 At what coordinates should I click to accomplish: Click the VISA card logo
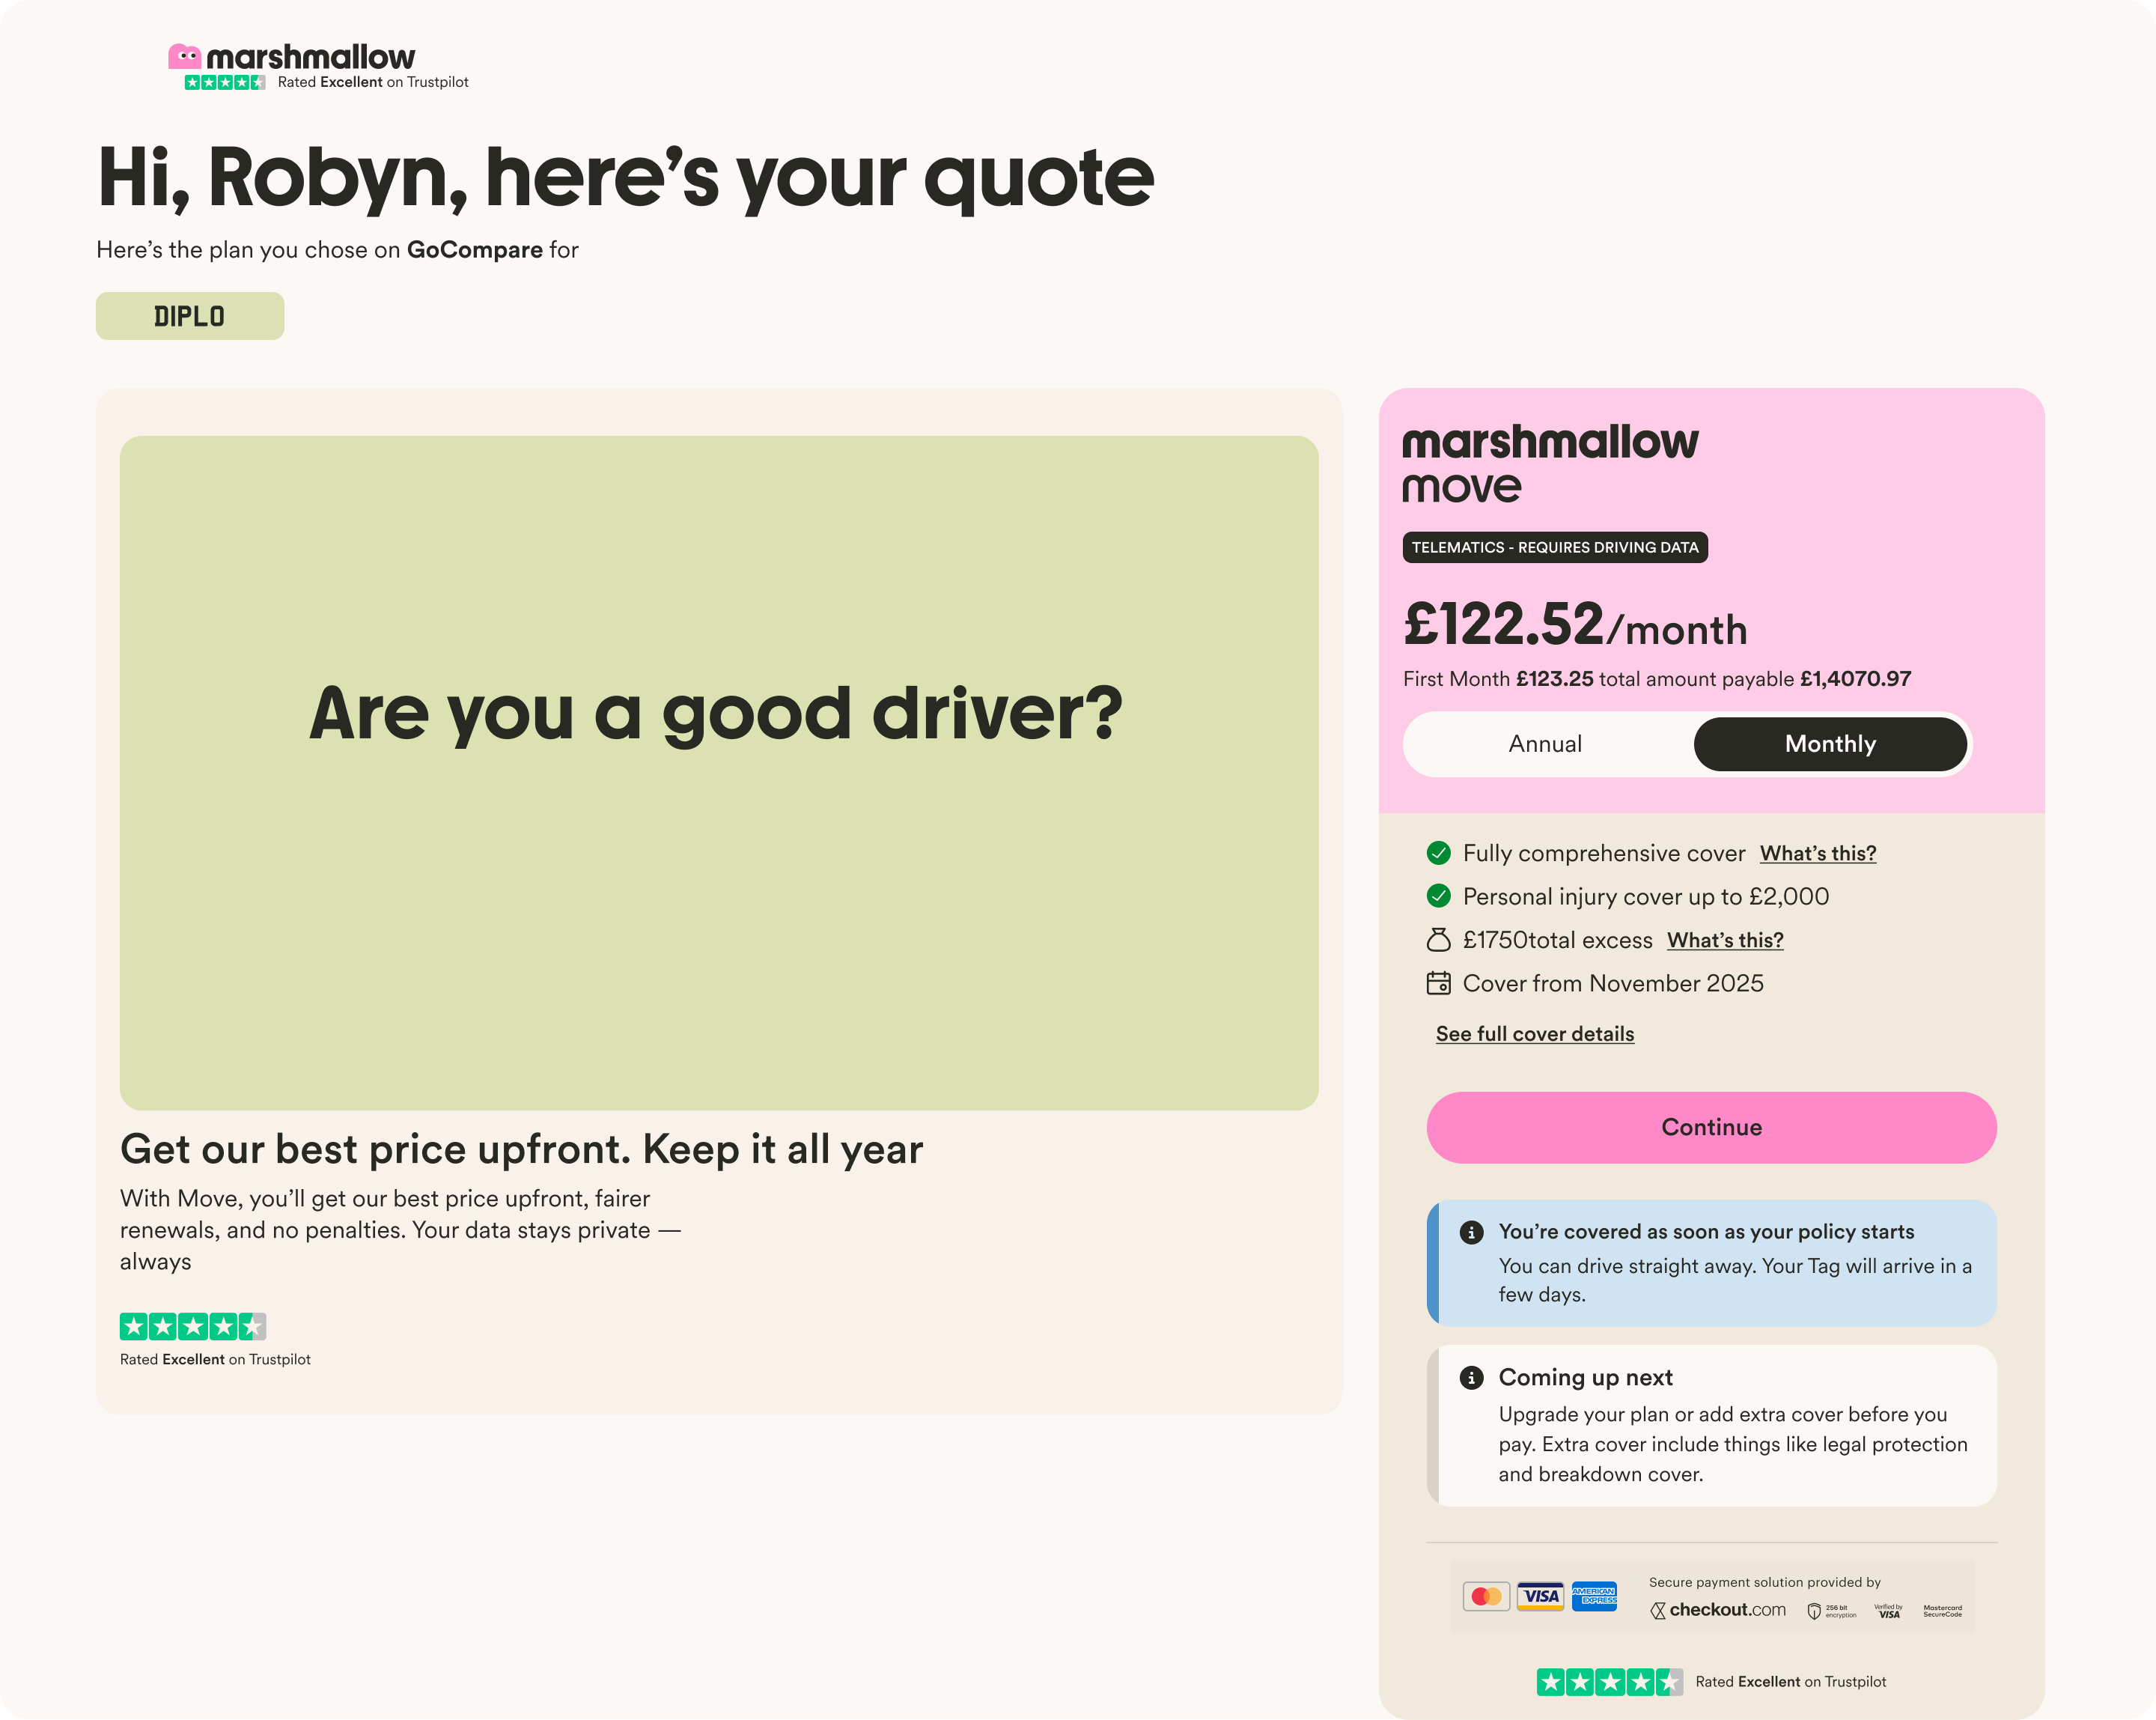[x=1540, y=1596]
